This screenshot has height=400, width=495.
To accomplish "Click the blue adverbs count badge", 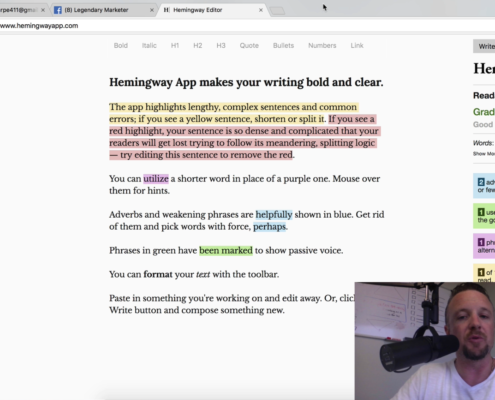I will [481, 182].
